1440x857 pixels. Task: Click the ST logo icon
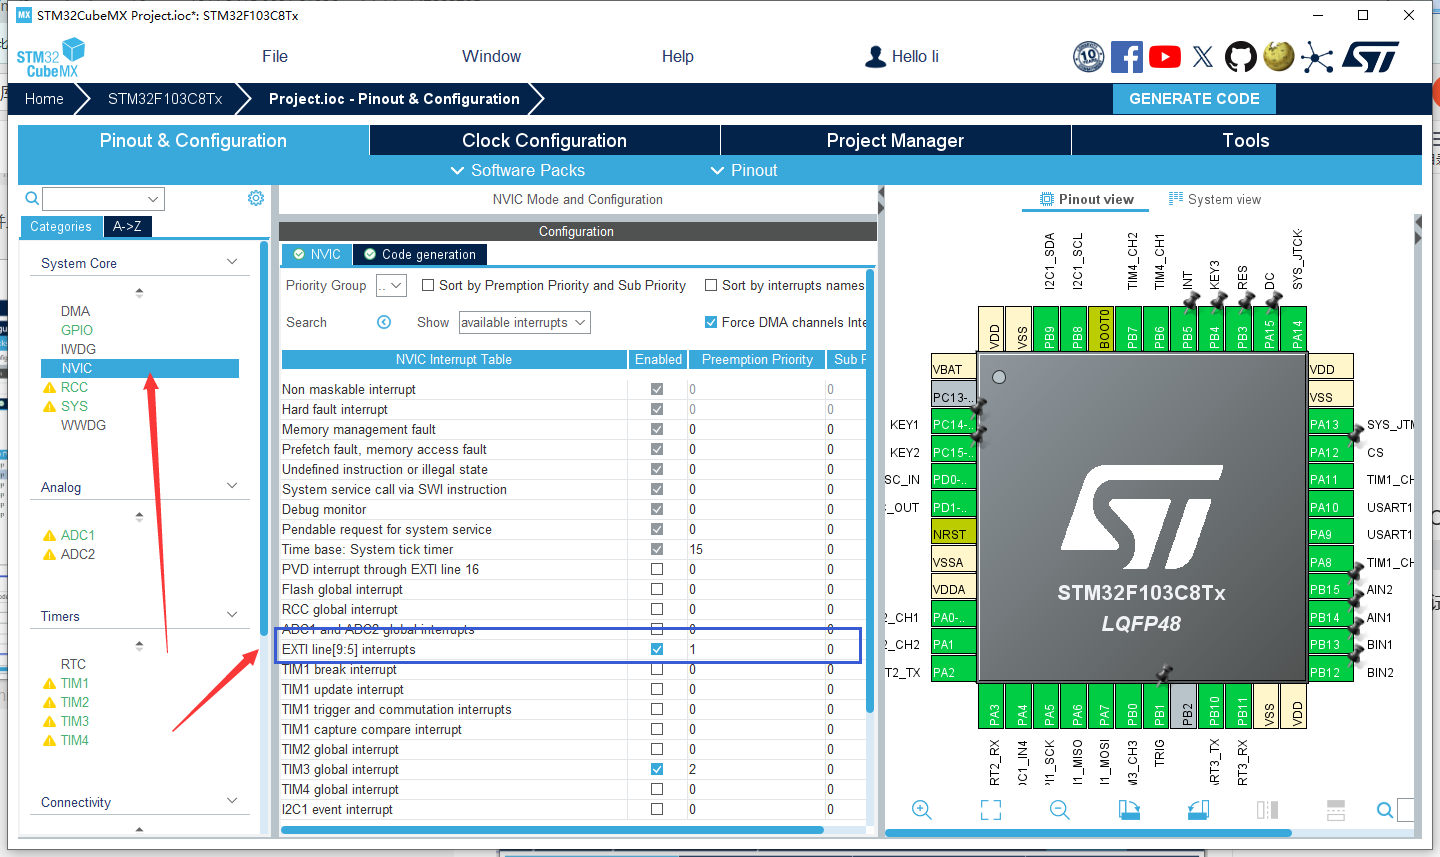tap(1370, 57)
